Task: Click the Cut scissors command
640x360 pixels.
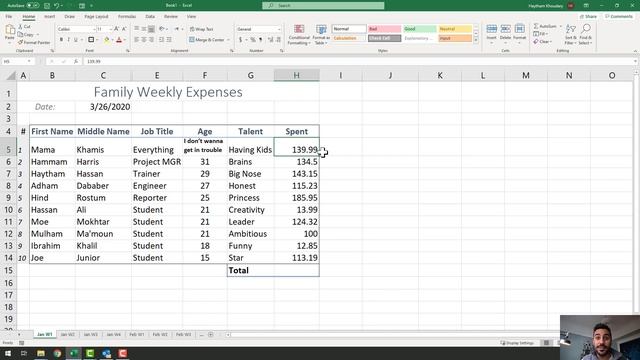Action: click(x=24, y=27)
